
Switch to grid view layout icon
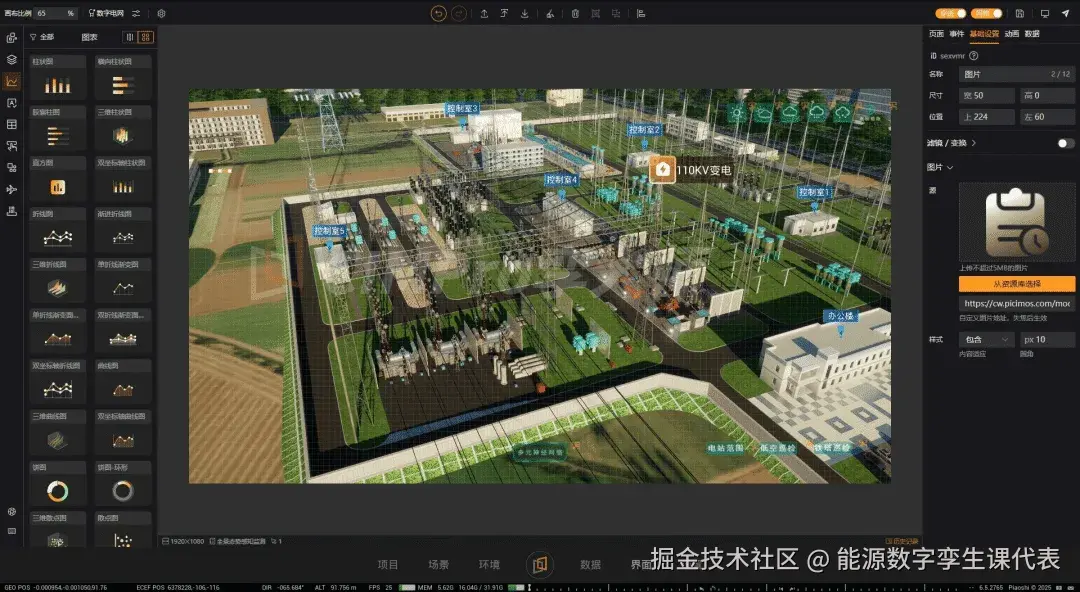(x=145, y=37)
